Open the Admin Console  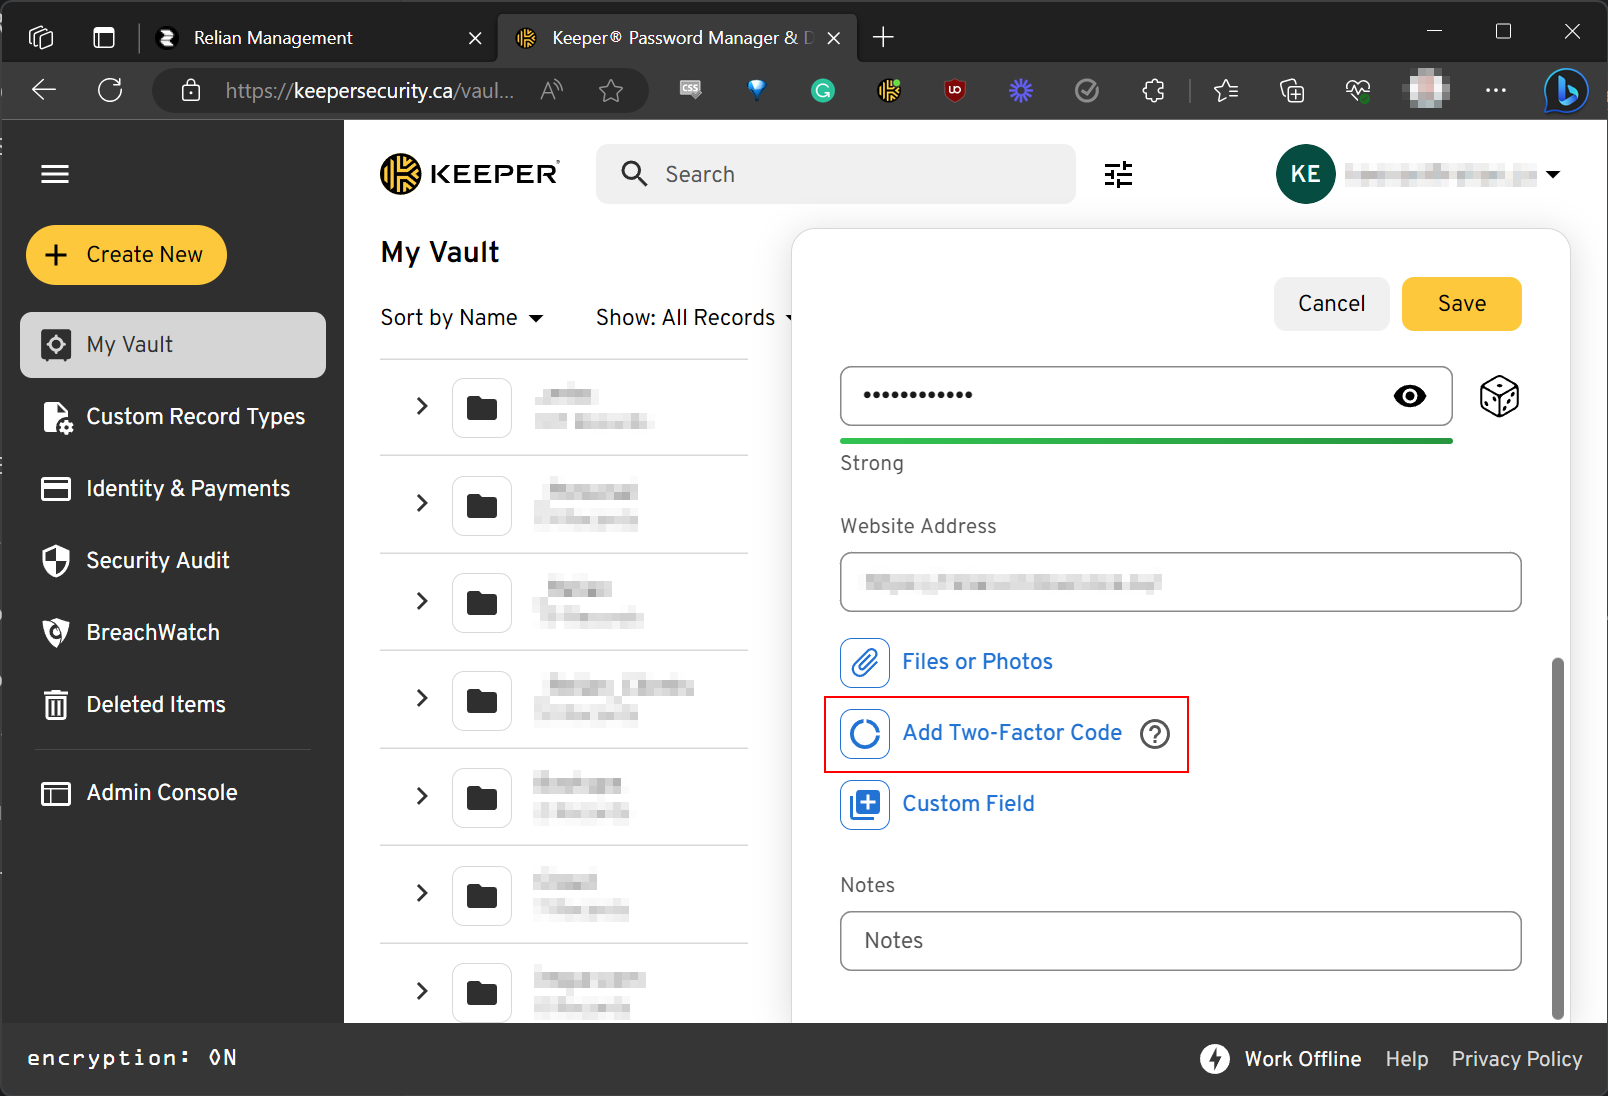(x=140, y=793)
